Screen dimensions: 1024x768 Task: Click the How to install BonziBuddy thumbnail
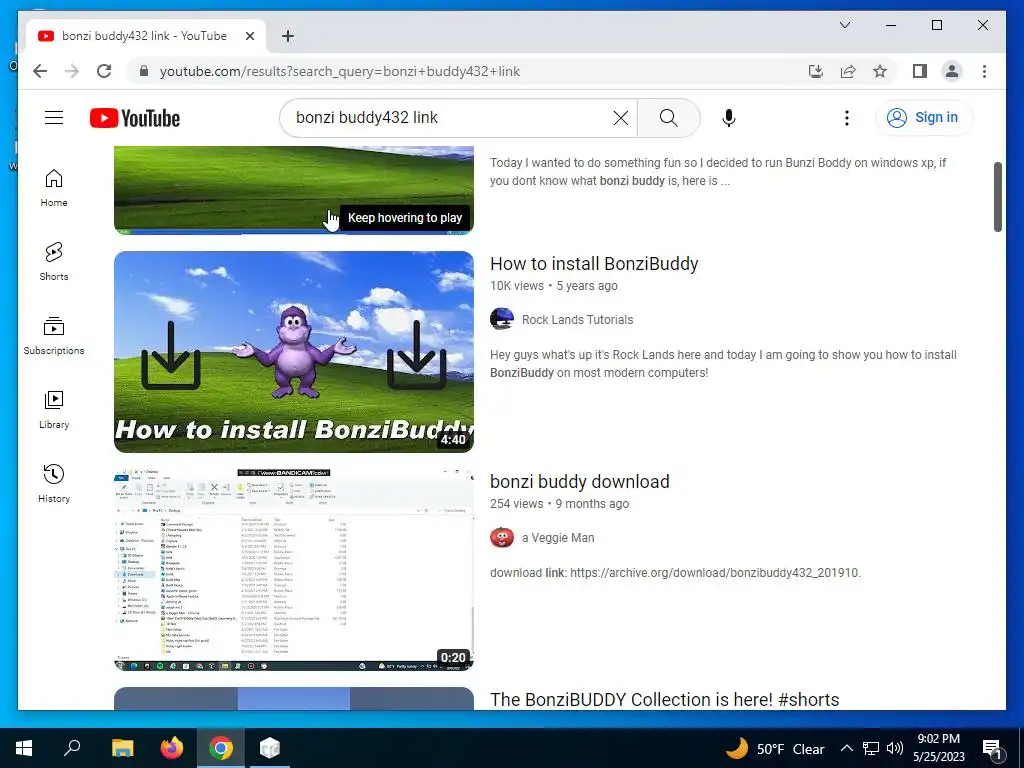click(293, 351)
